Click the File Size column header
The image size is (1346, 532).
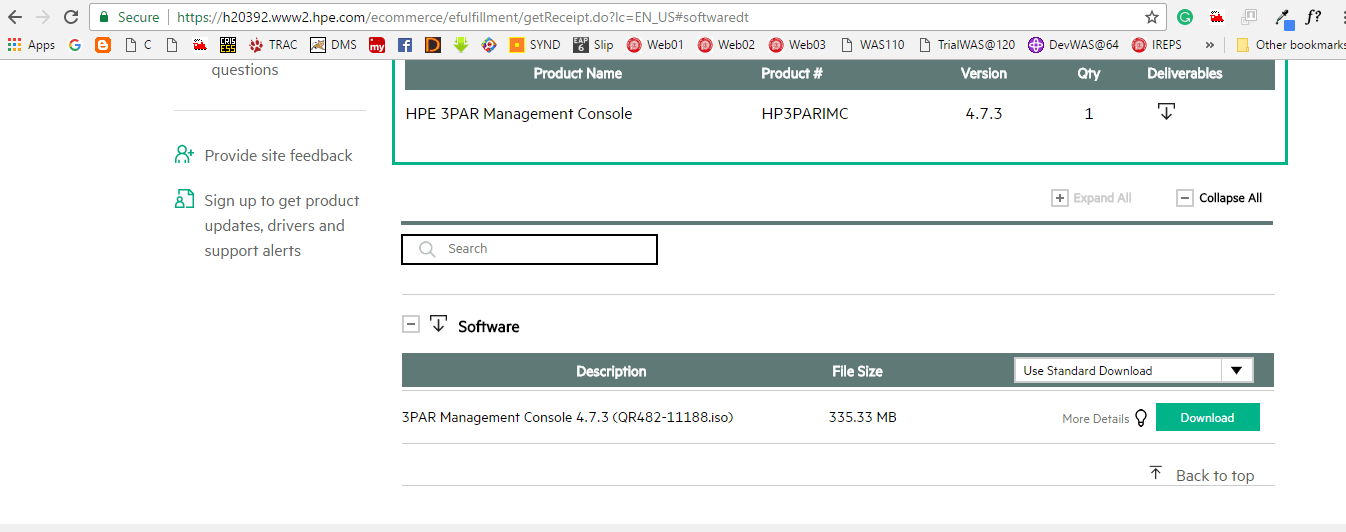857,371
